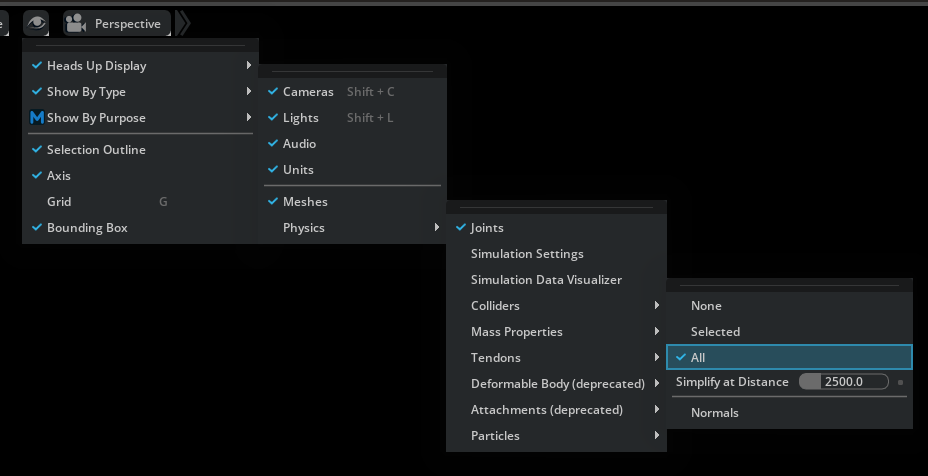
Task: Disable the Bounding Box option
Action: [86, 228]
